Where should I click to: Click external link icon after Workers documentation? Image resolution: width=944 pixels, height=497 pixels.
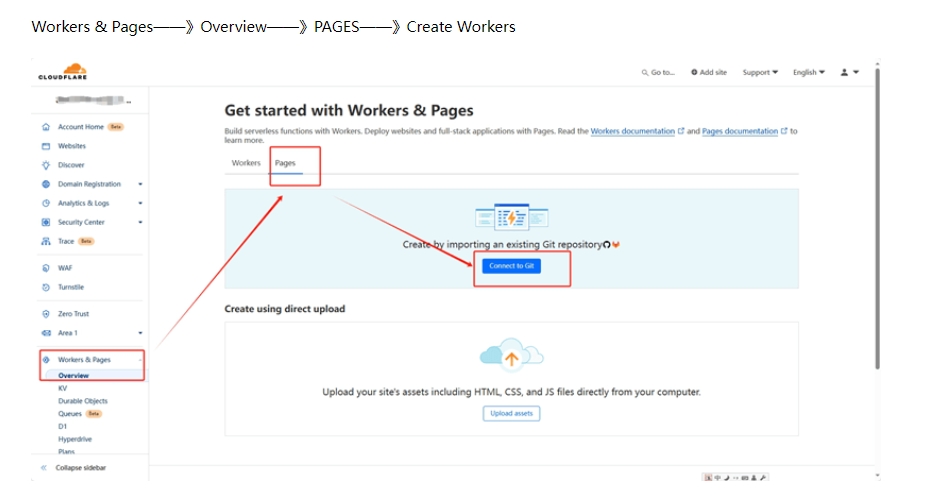pyautogui.click(x=681, y=131)
